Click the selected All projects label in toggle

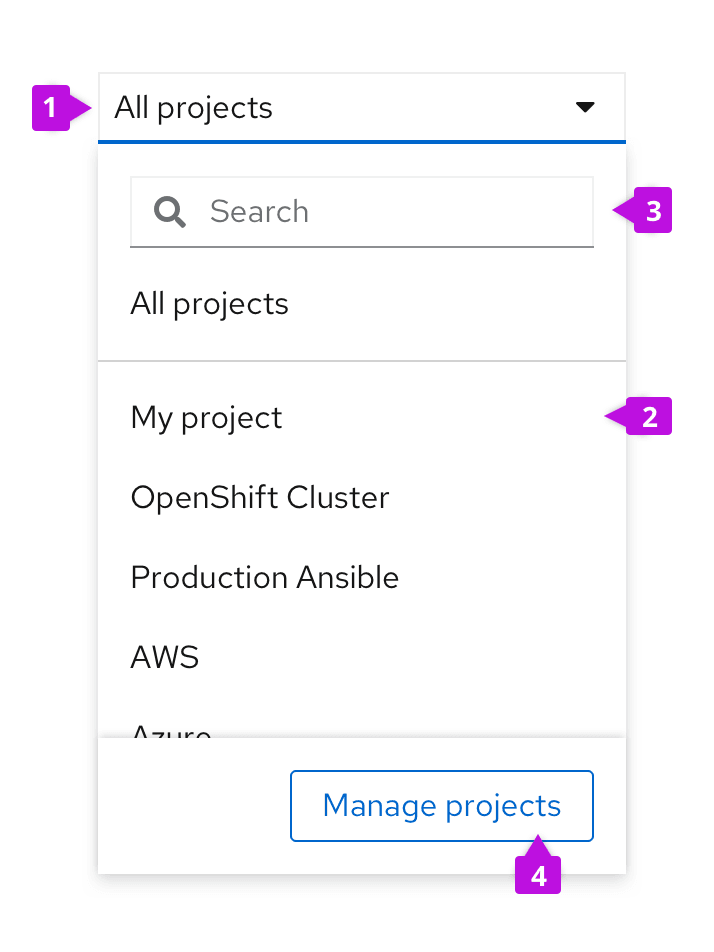point(193,107)
